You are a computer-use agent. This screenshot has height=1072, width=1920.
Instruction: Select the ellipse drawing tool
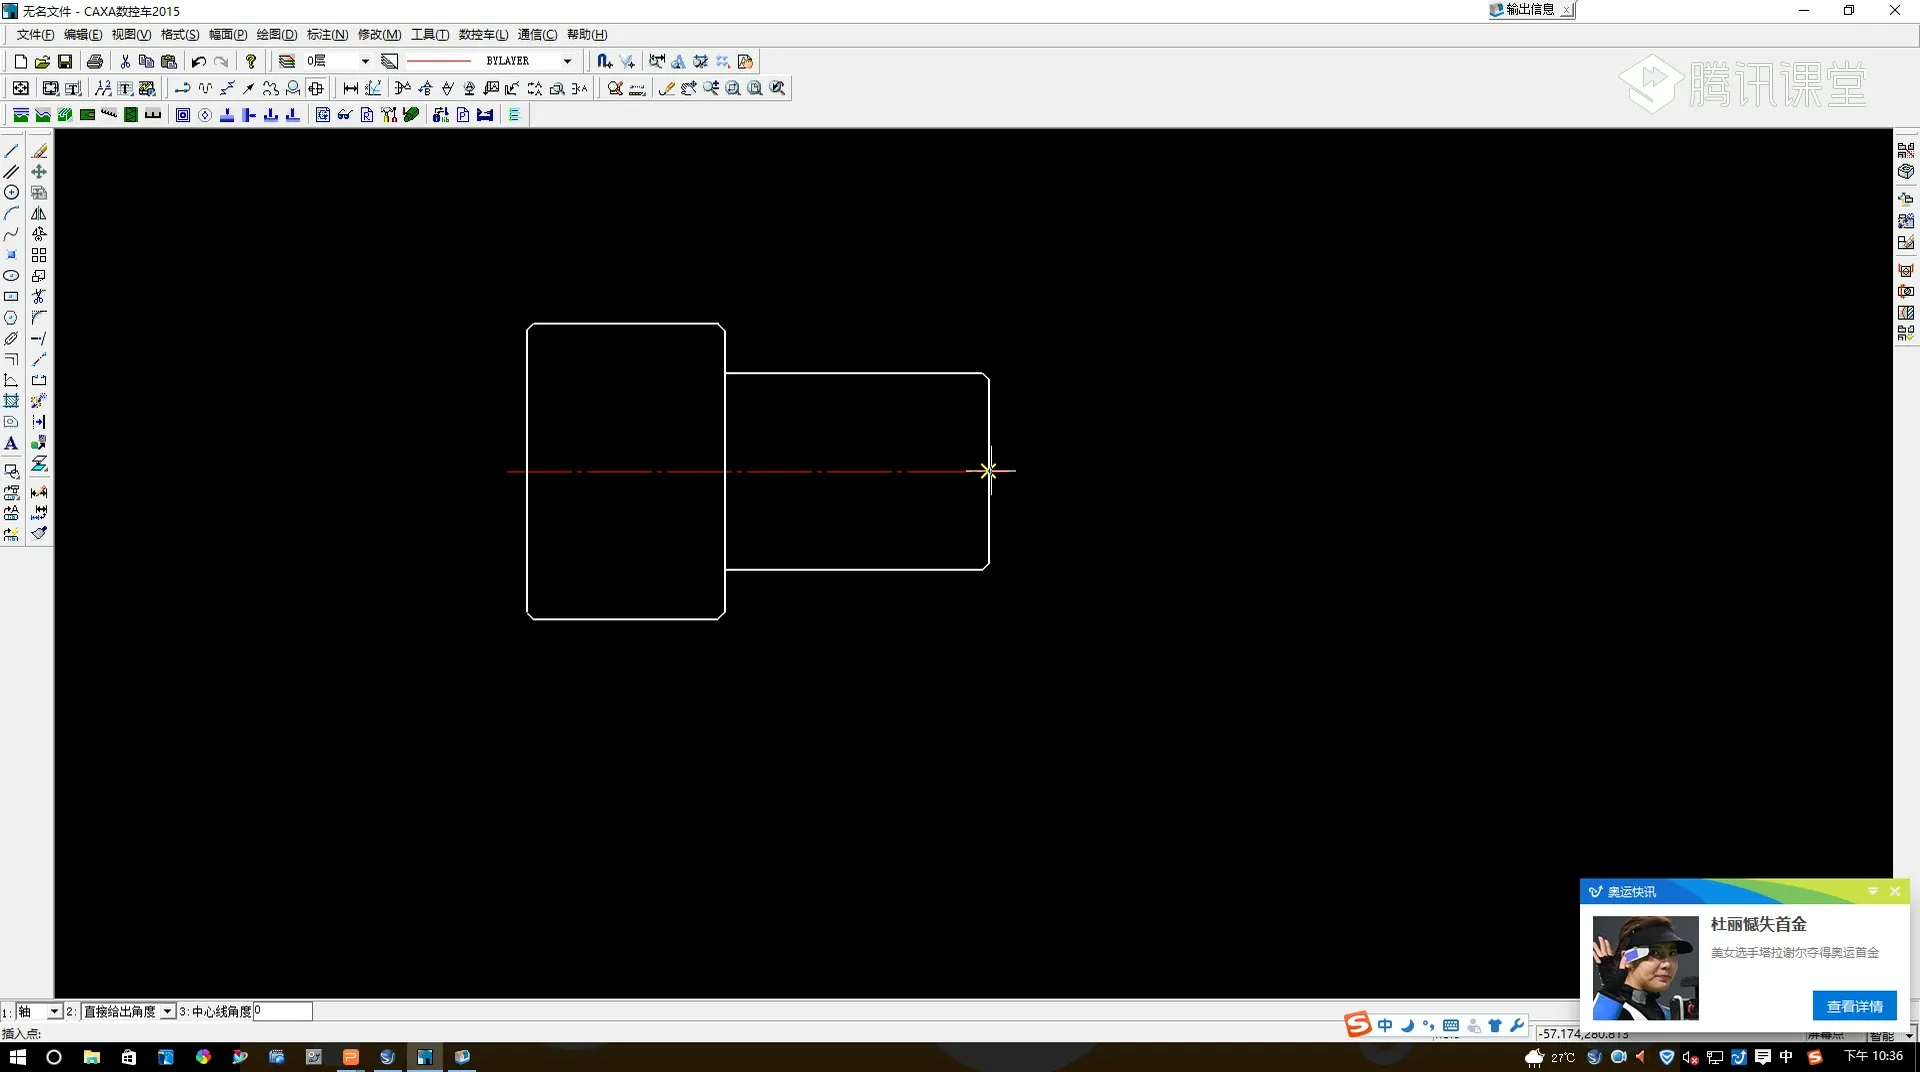click(x=11, y=276)
